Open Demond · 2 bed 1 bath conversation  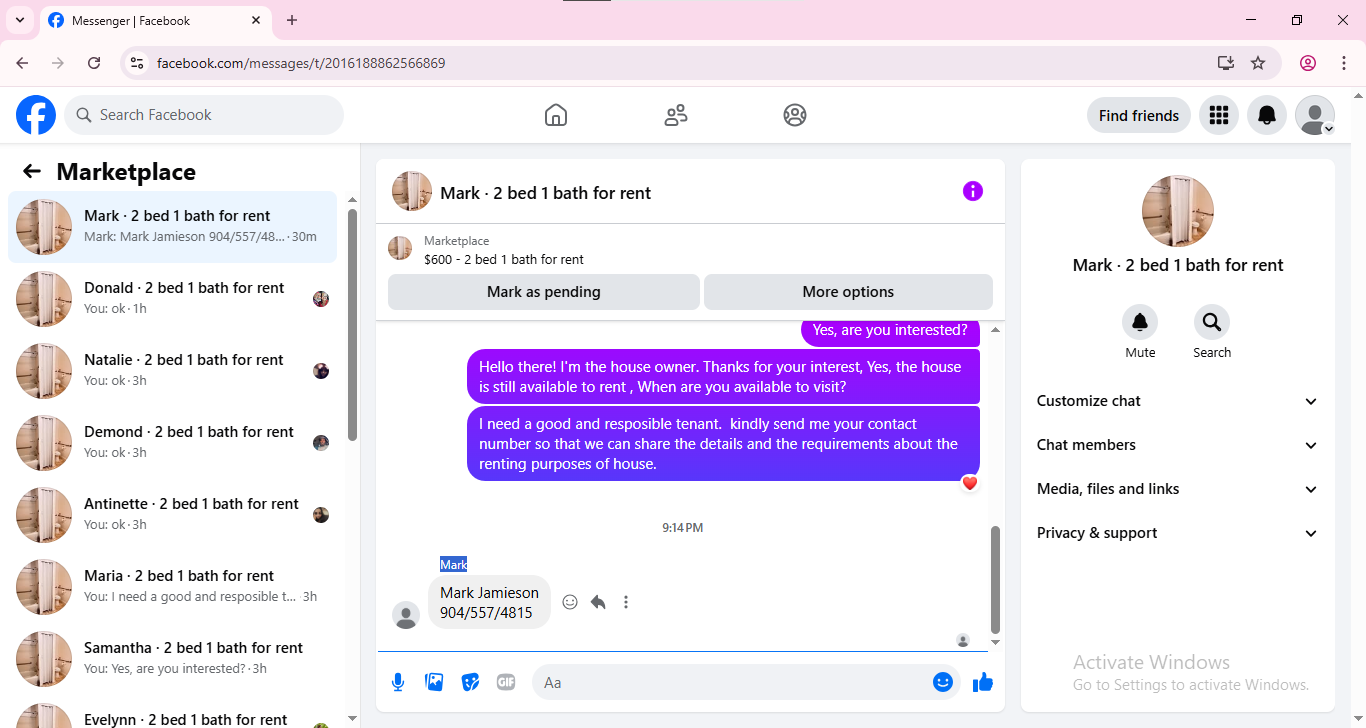tap(173, 443)
